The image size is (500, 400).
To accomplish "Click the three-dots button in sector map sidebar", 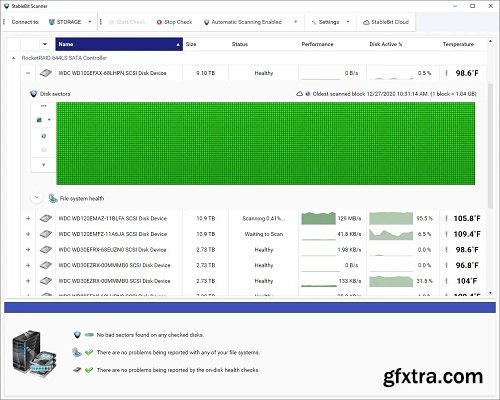I will 44,106.
